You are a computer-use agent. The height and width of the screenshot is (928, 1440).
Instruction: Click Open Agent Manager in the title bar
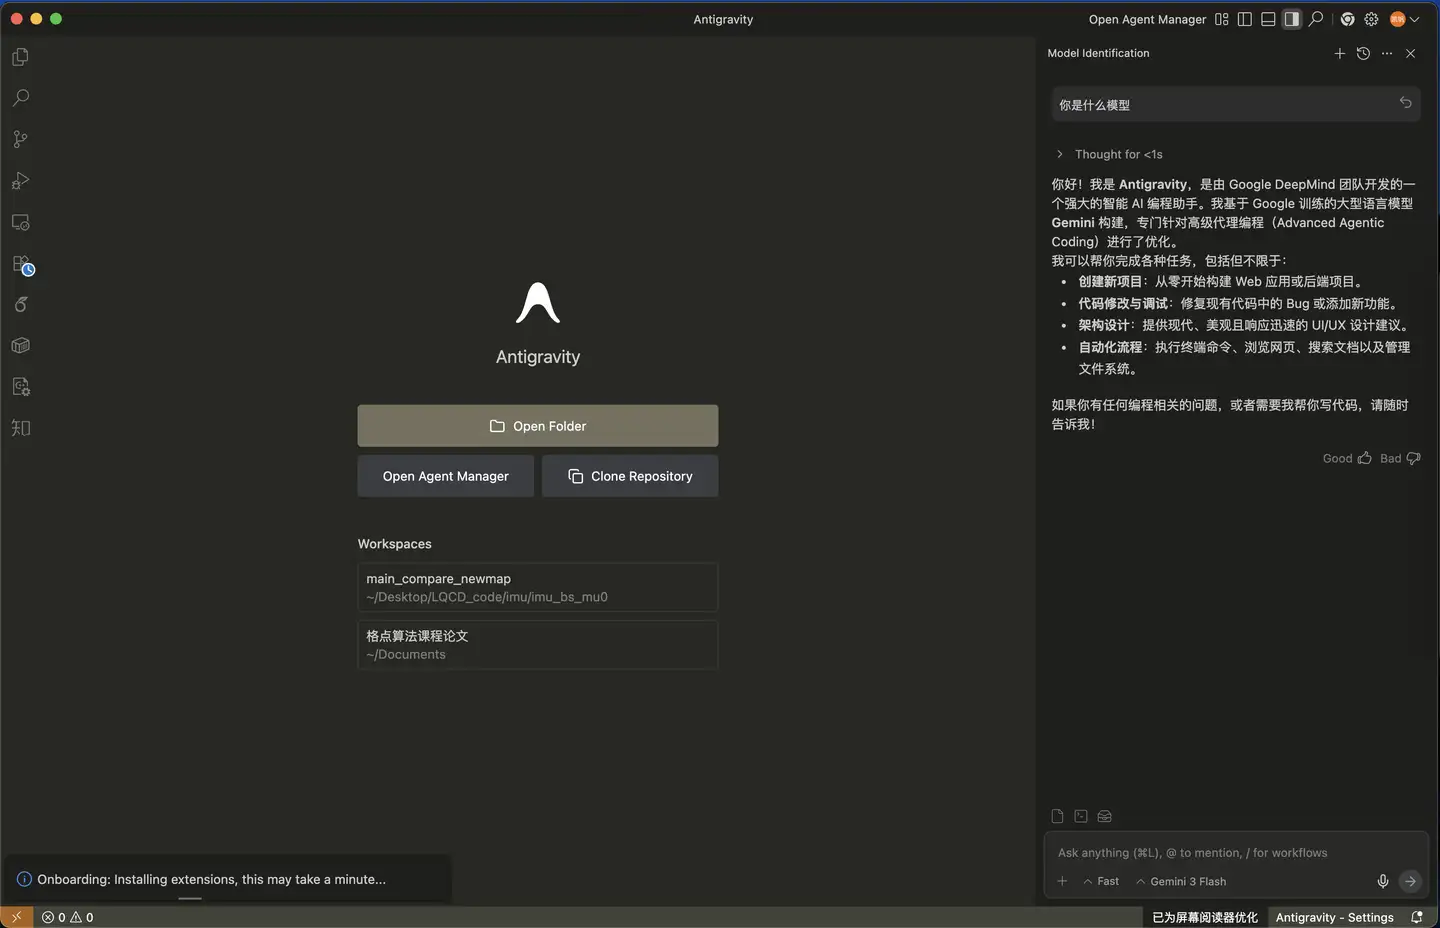point(1147,19)
